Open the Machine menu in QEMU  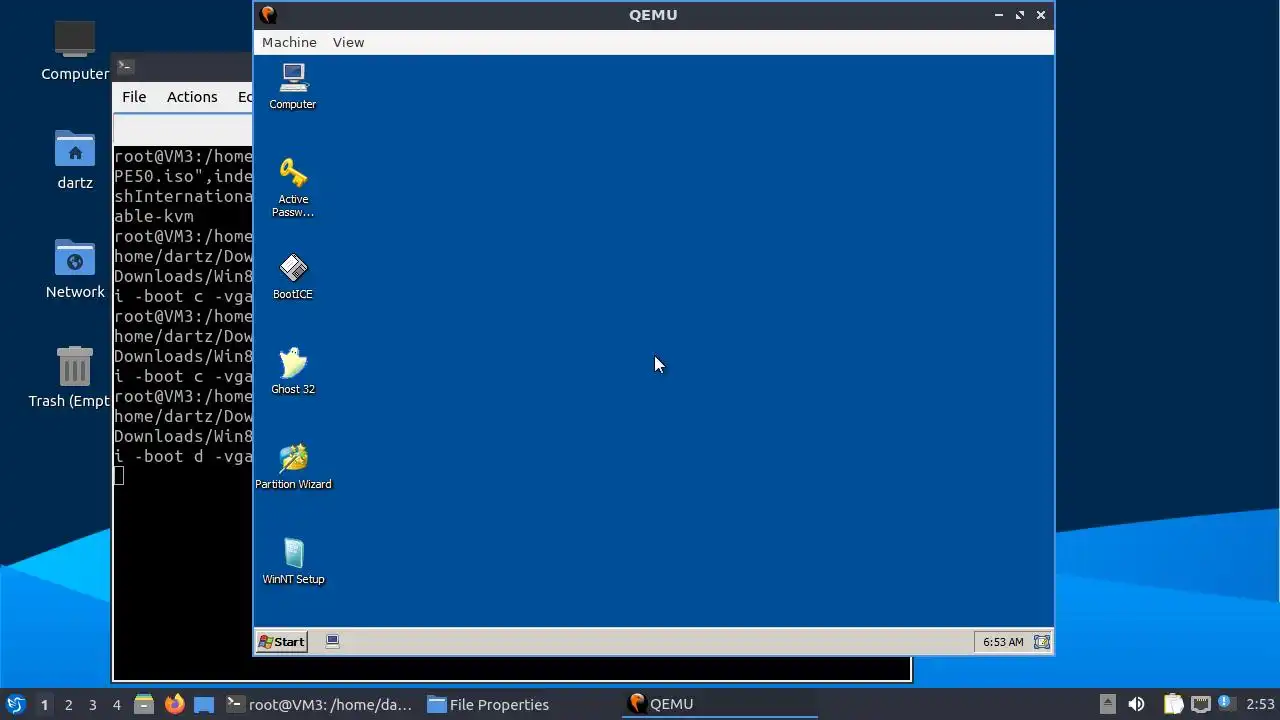pyautogui.click(x=289, y=42)
